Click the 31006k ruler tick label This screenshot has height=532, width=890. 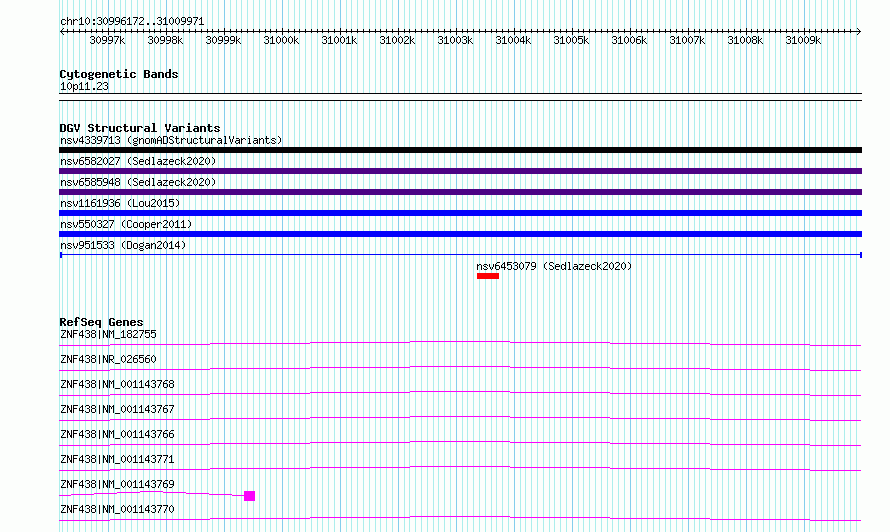[x=629, y=40]
